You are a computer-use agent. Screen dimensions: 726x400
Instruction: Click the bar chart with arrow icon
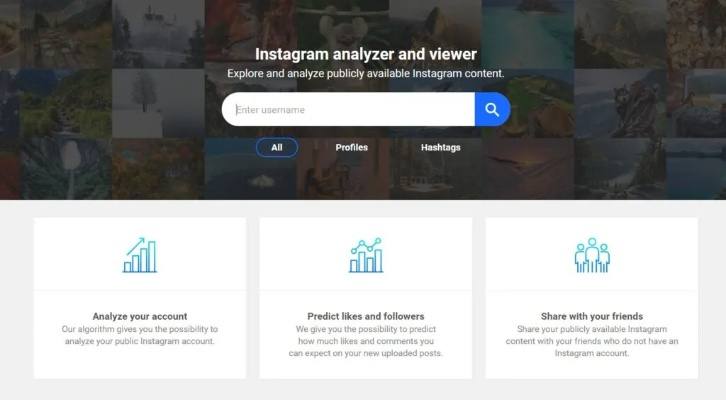(x=140, y=255)
